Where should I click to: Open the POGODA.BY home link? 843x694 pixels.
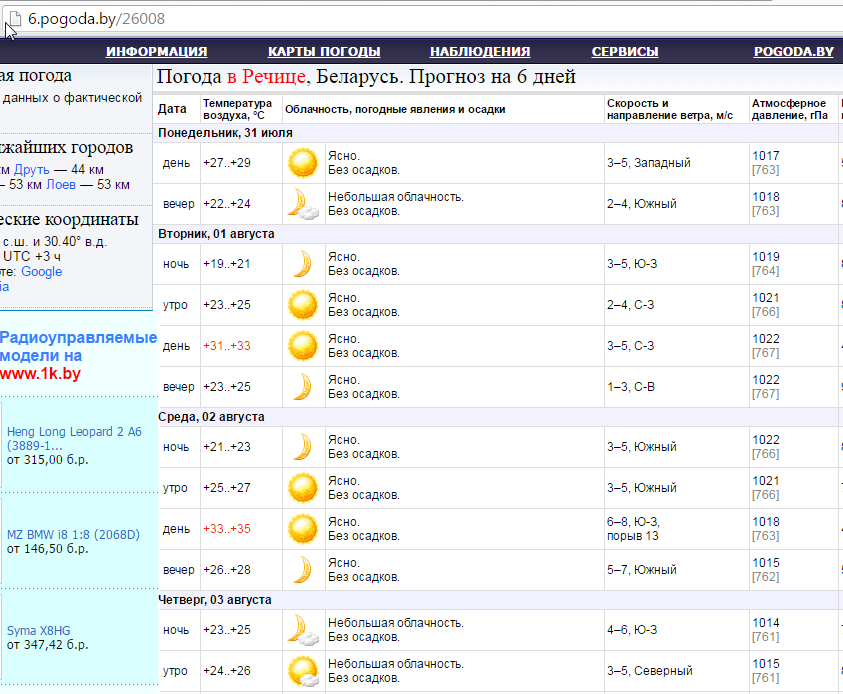794,52
